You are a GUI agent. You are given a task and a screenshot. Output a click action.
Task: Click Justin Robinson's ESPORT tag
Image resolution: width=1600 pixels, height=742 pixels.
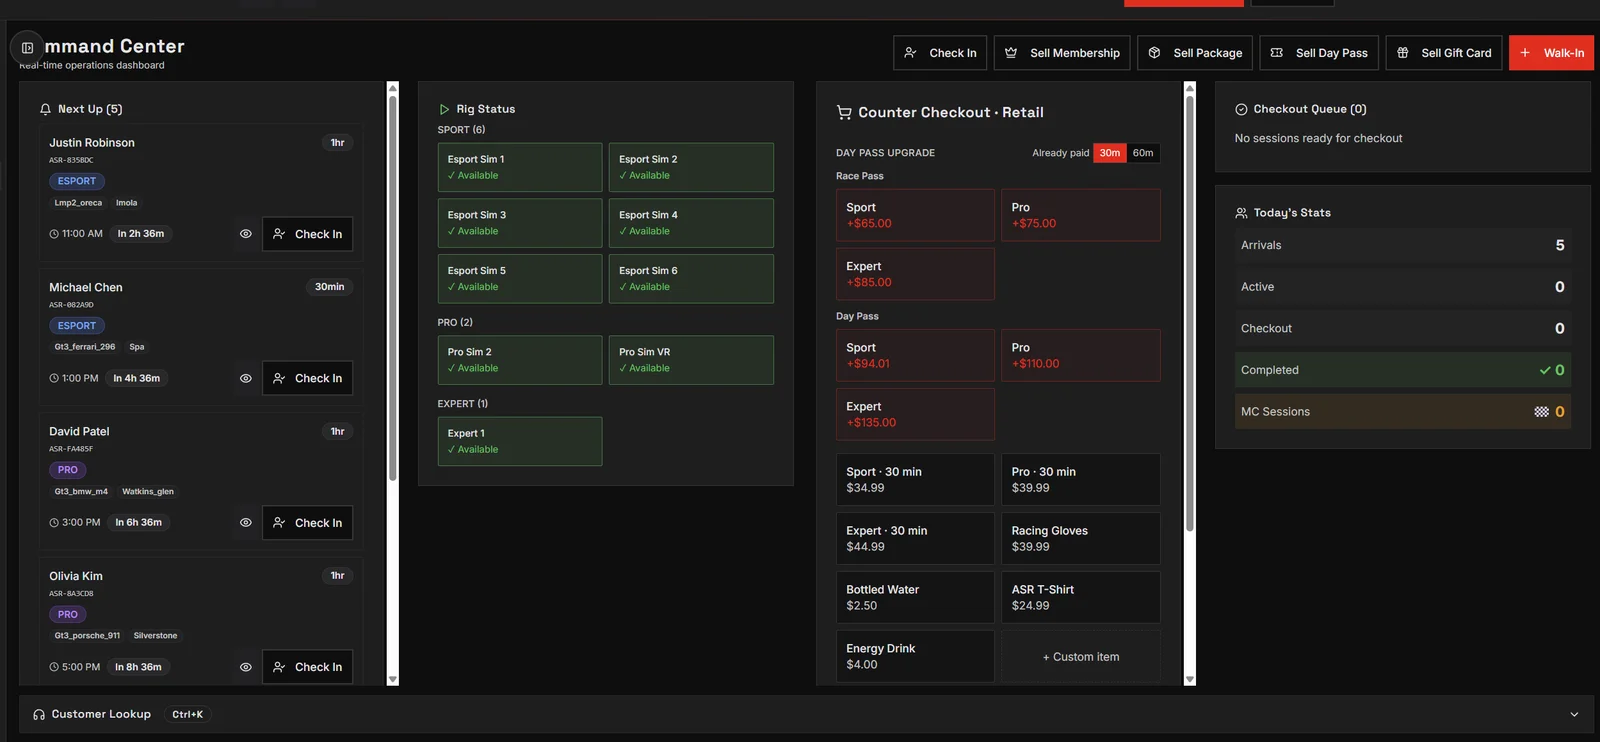[x=77, y=181]
